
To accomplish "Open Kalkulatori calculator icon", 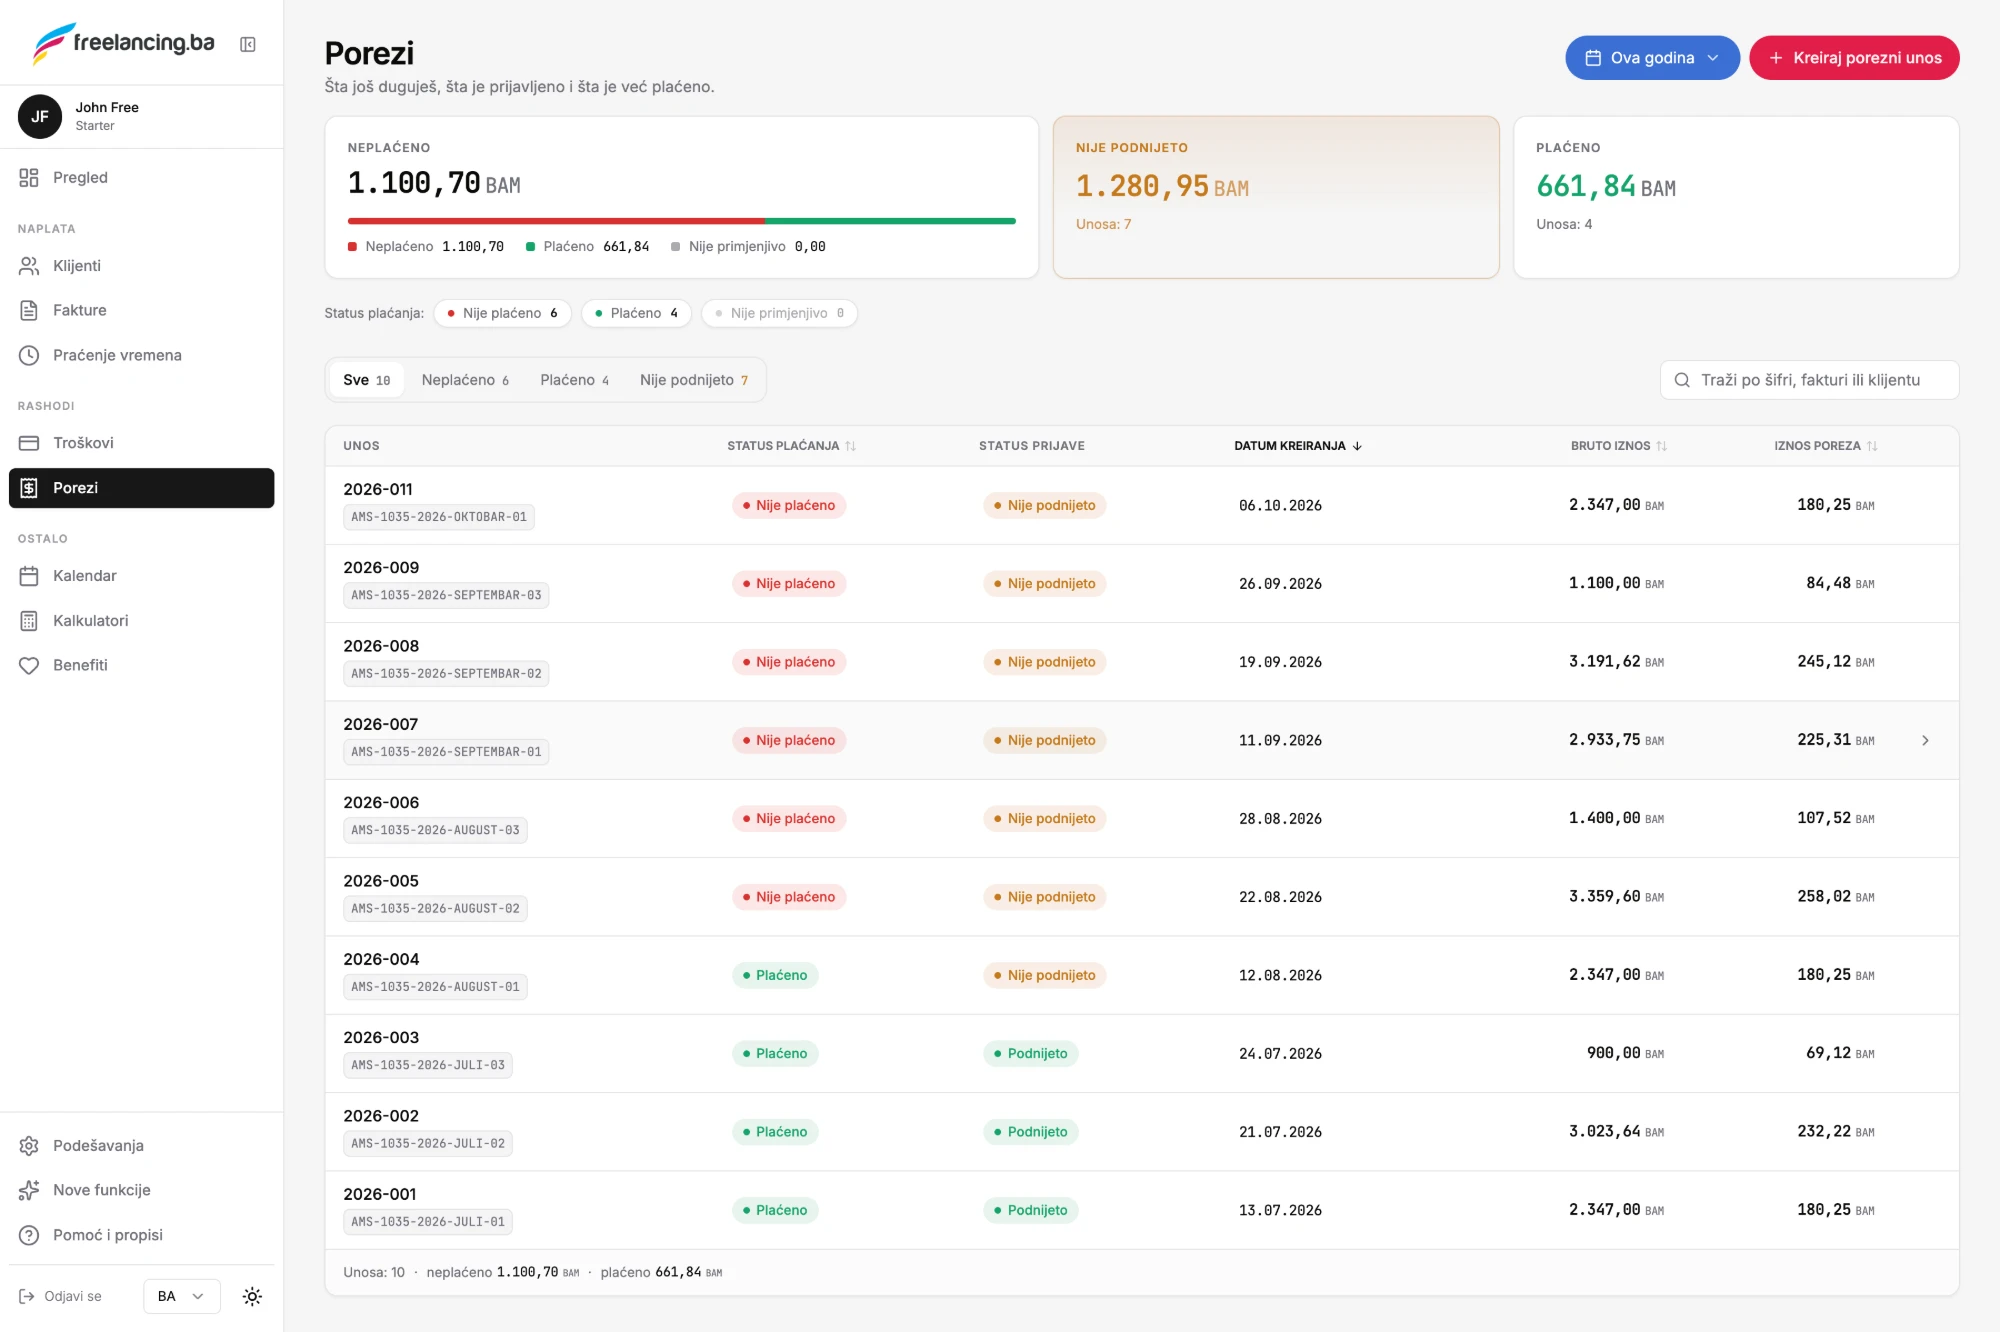I will [29, 621].
